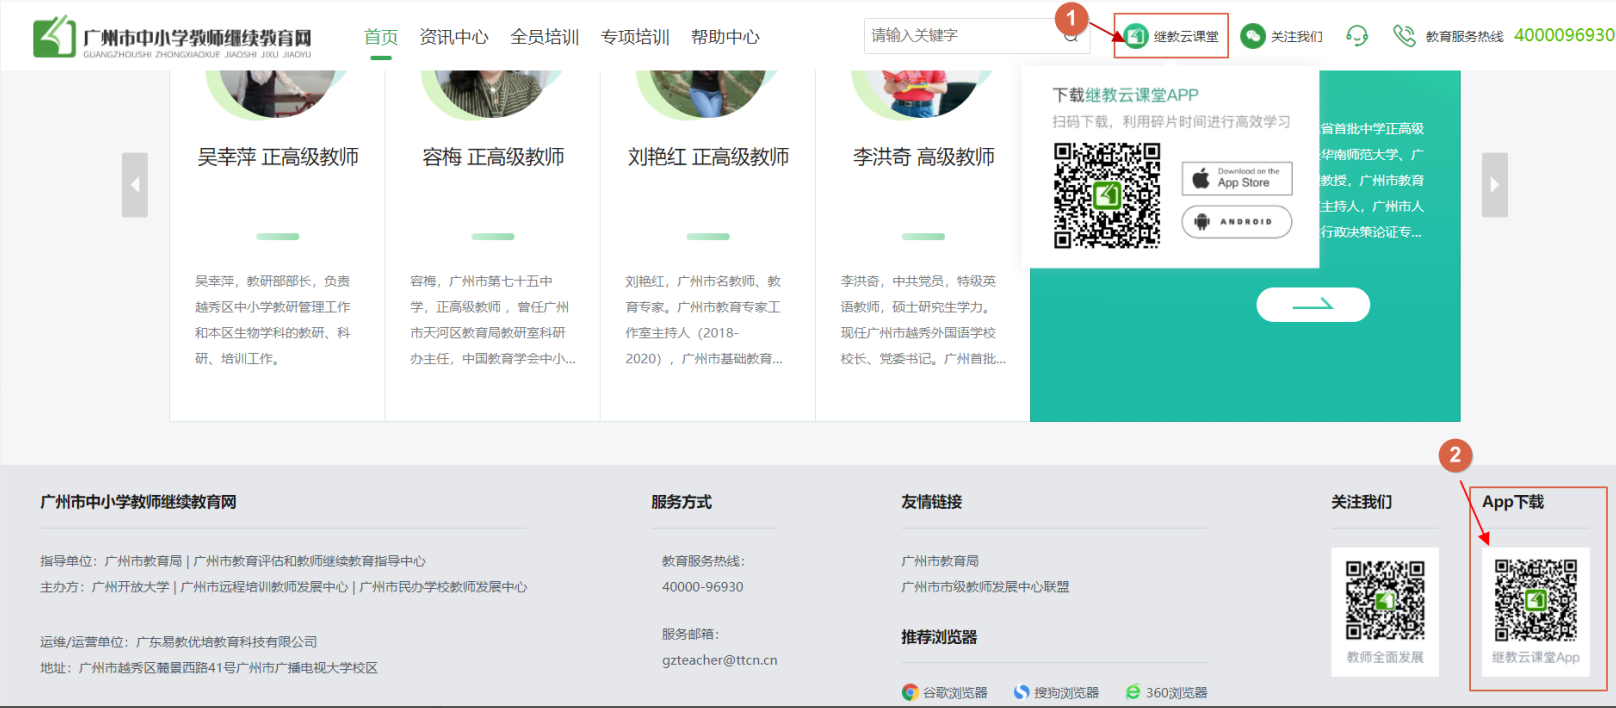The height and width of the screenshot is (708, 1616).
Task: Click the 推荐浏览器 heading
Action: pos(939,637)
